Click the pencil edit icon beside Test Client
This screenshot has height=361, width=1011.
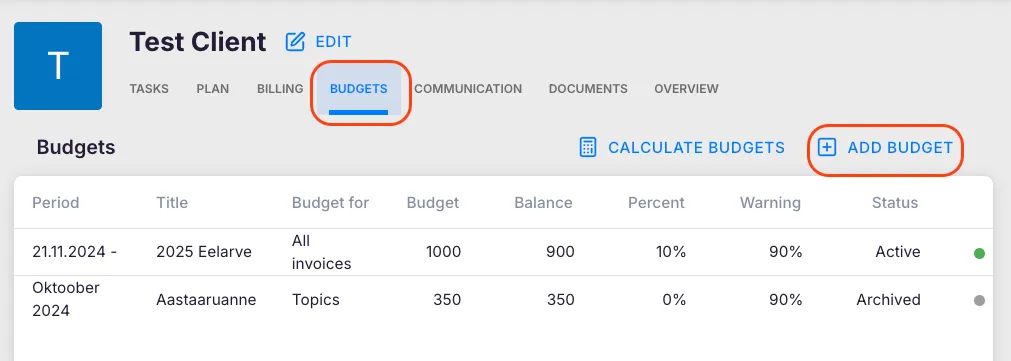295,42
